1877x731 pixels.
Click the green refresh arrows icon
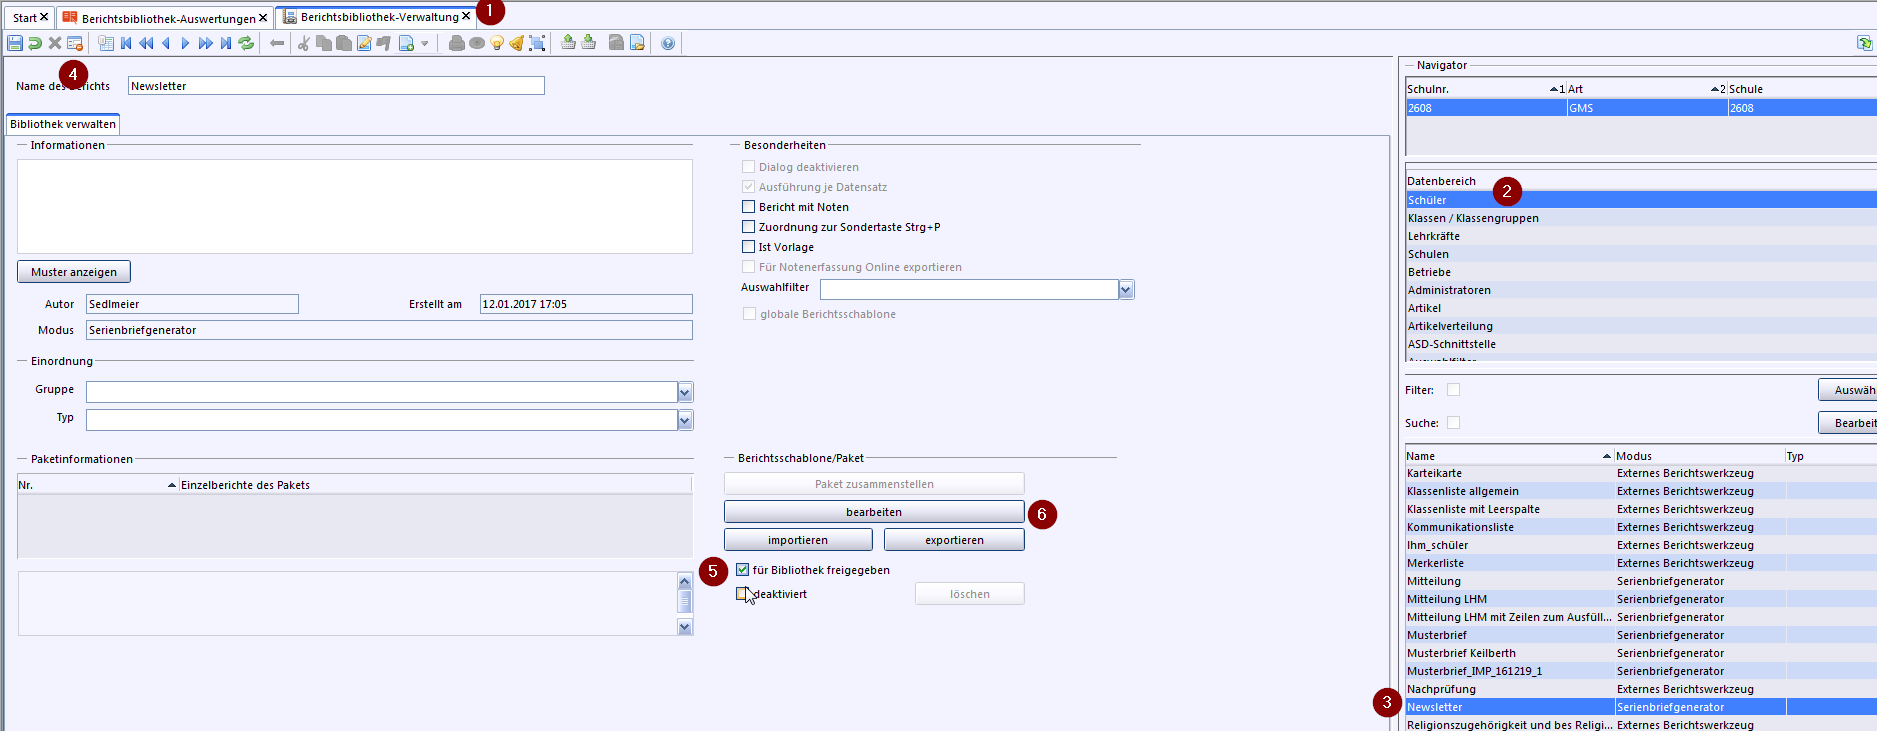[x=246, y=43]
